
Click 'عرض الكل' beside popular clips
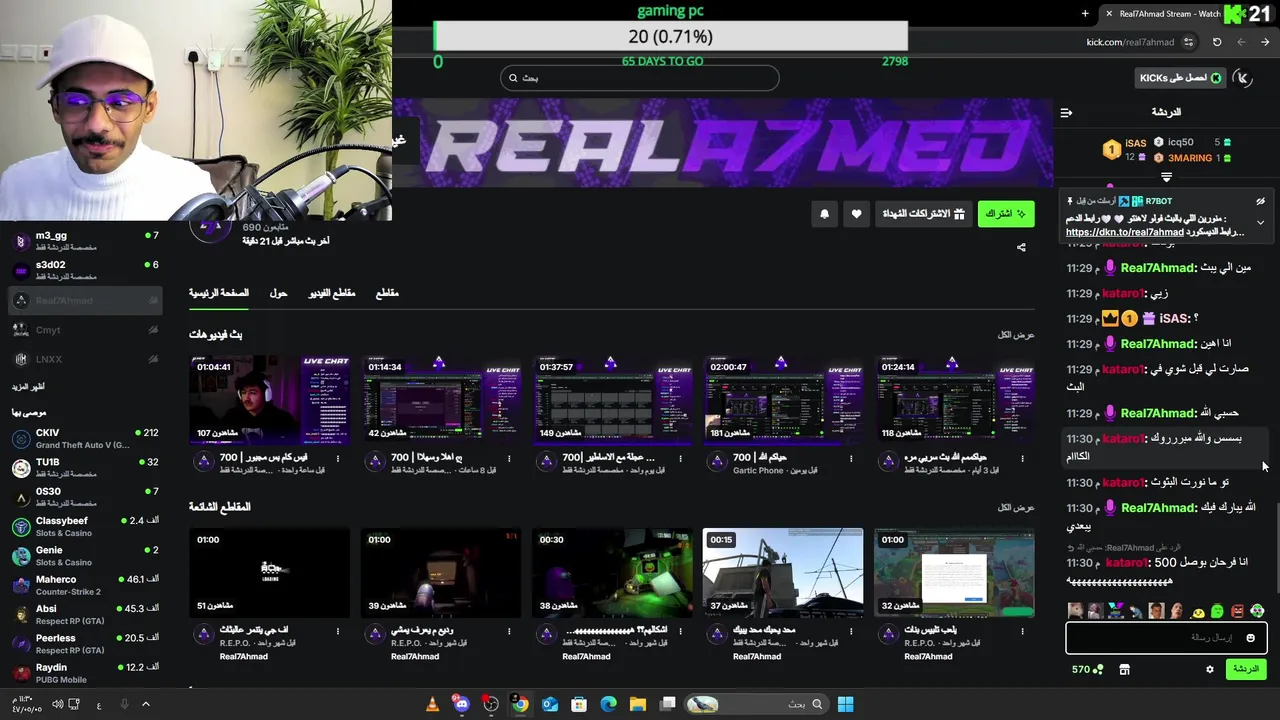click(x=1016, y=507)
